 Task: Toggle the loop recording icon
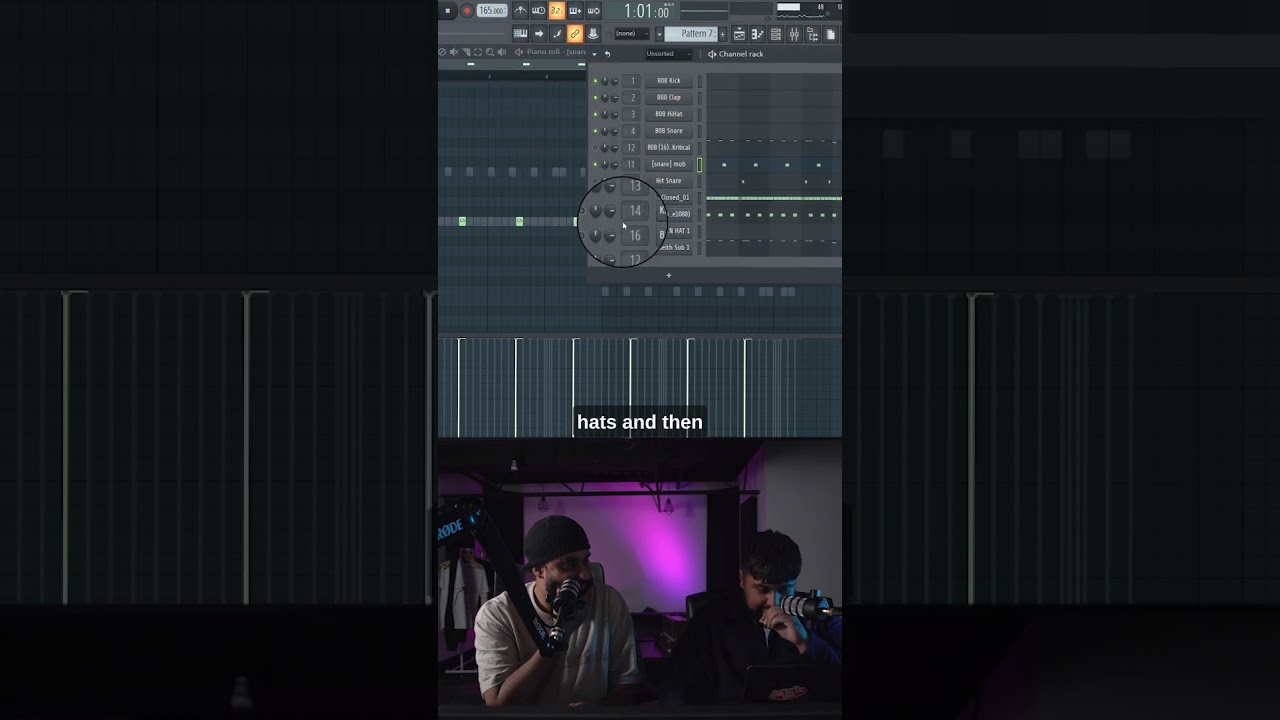point(593,11)
